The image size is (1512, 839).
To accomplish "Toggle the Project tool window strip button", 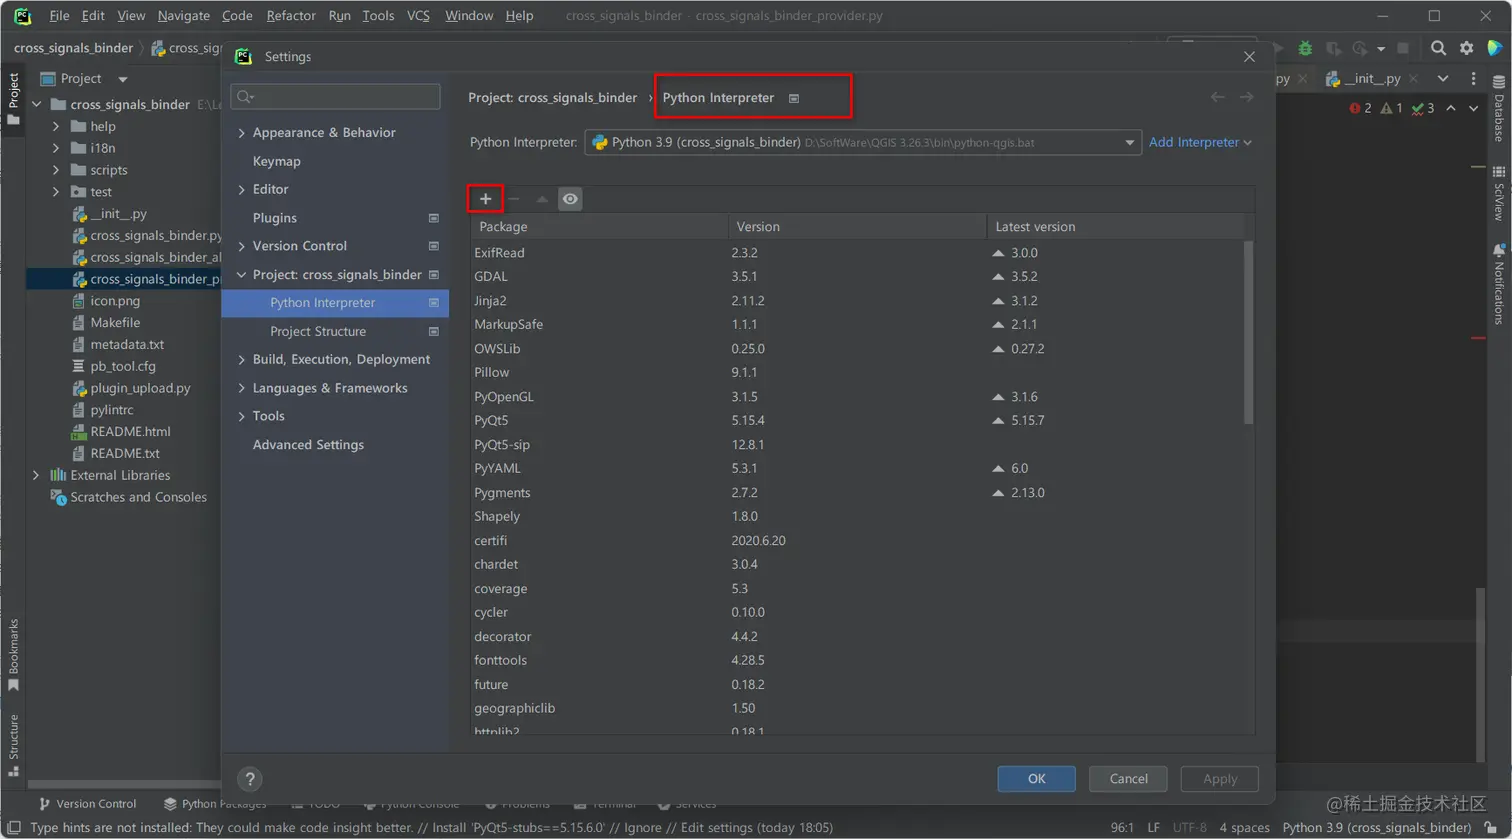I will pyautogui.click(x=13, y=98).
